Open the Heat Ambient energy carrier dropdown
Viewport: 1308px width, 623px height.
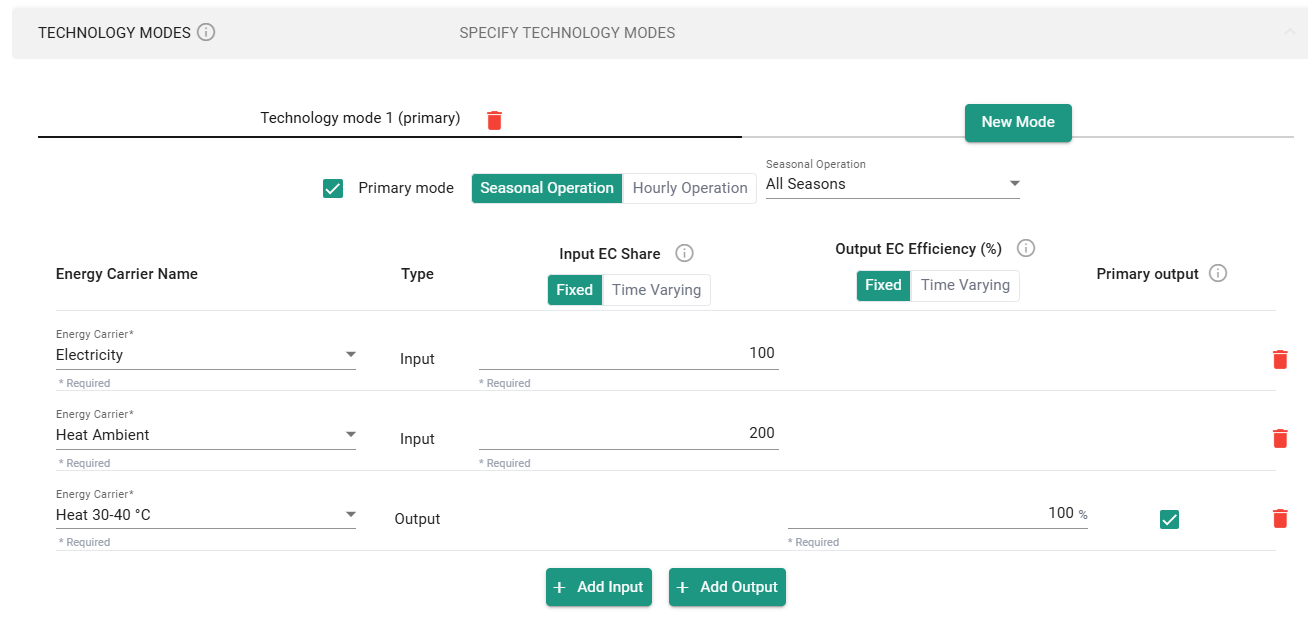pyautogui.click(x=205, y=435)
